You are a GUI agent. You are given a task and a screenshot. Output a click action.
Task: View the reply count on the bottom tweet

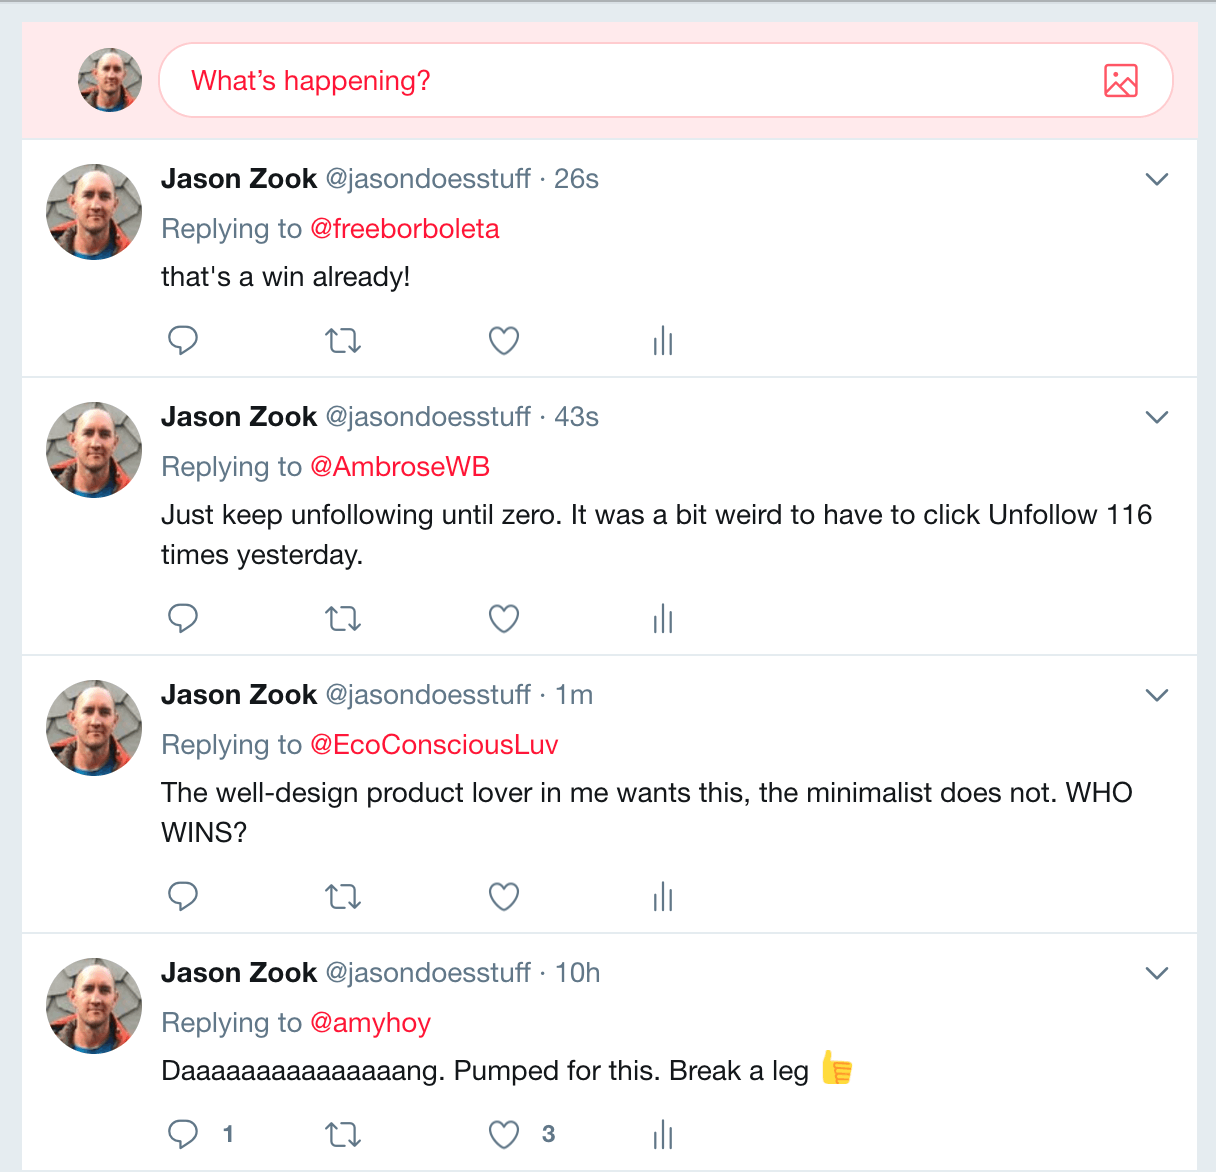tap(228, 1134)
